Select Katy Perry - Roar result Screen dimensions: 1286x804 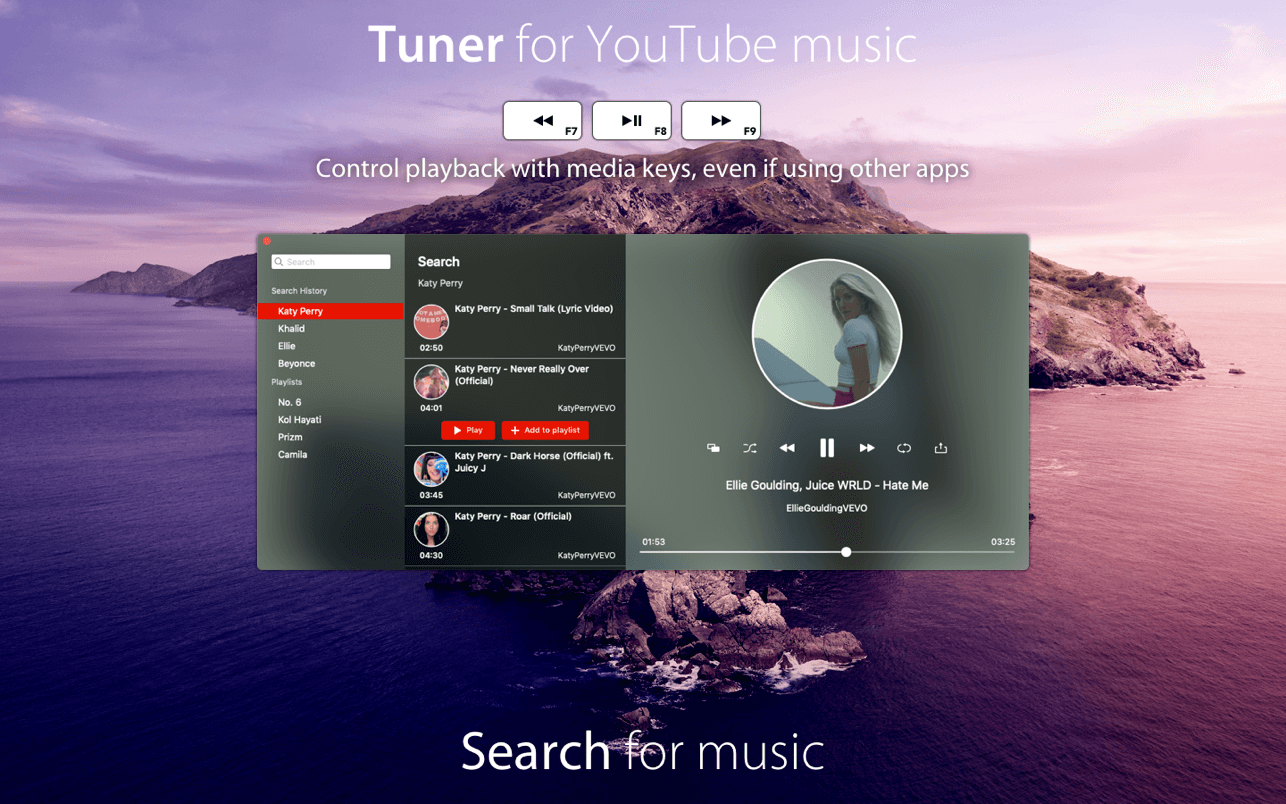pyautogui.click(x=515, y=536)
